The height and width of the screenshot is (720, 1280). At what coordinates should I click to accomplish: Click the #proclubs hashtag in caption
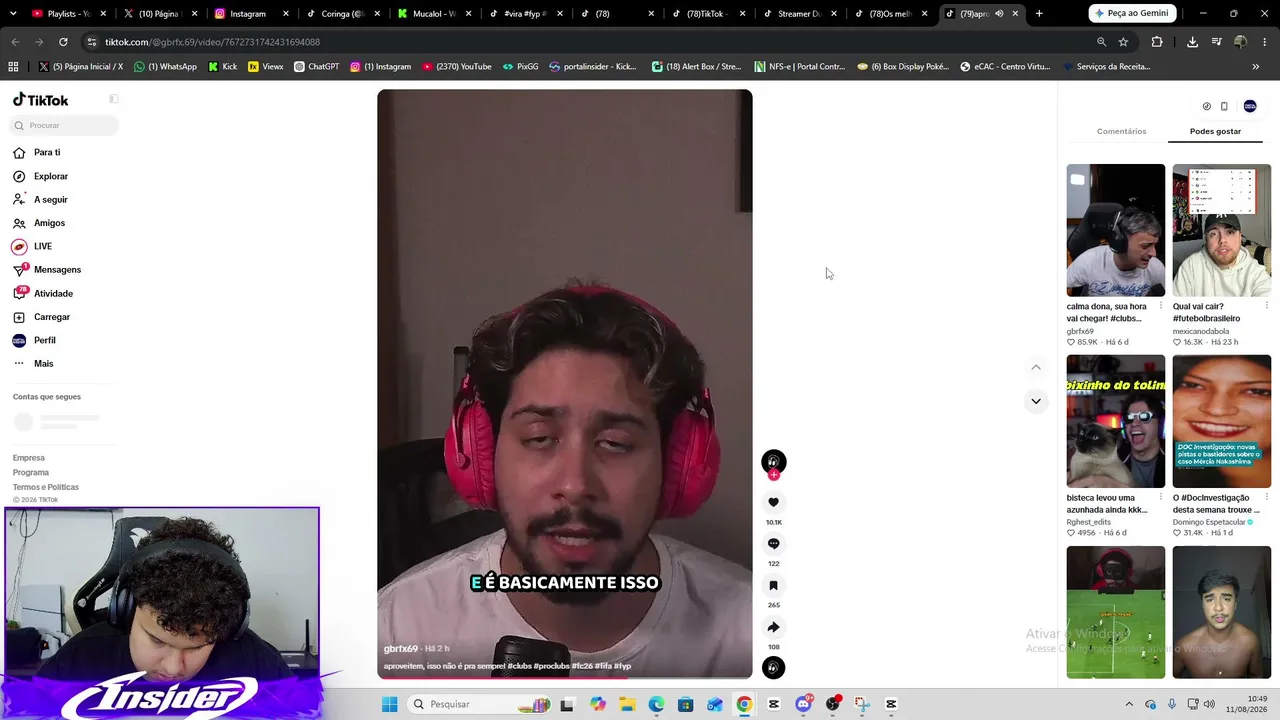click(552, 666)
